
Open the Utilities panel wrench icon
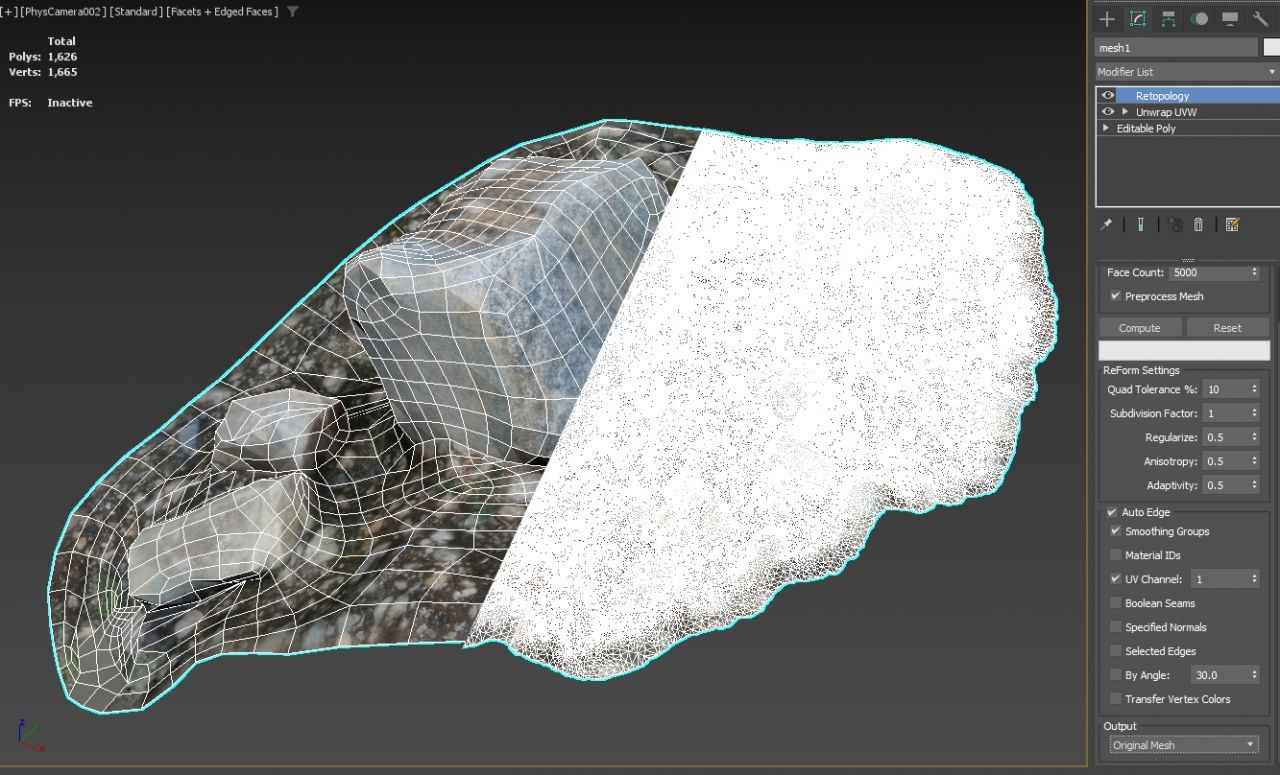1260,19
